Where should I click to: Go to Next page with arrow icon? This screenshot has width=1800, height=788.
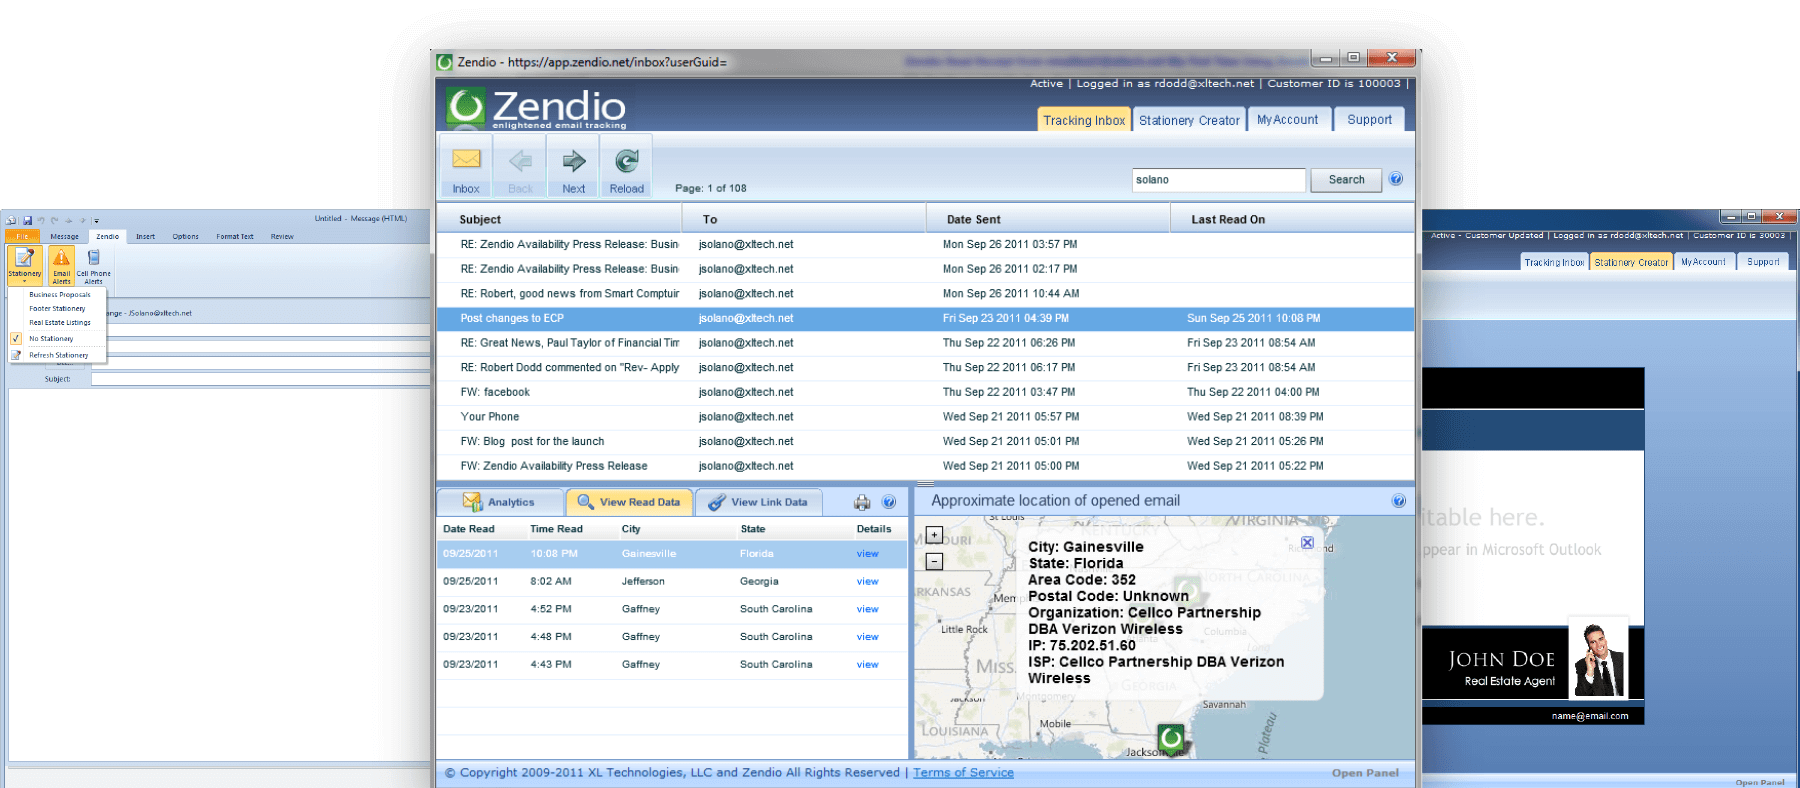point(574,160)
